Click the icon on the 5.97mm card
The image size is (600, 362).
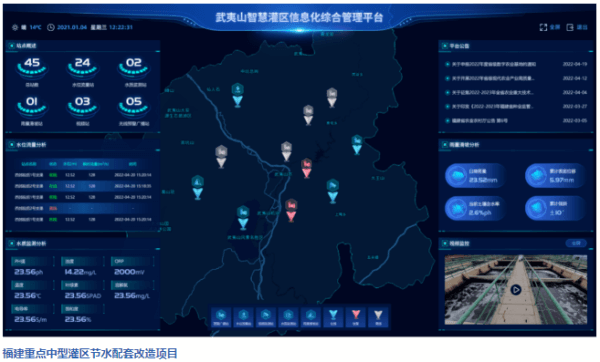tap(536, 176)
